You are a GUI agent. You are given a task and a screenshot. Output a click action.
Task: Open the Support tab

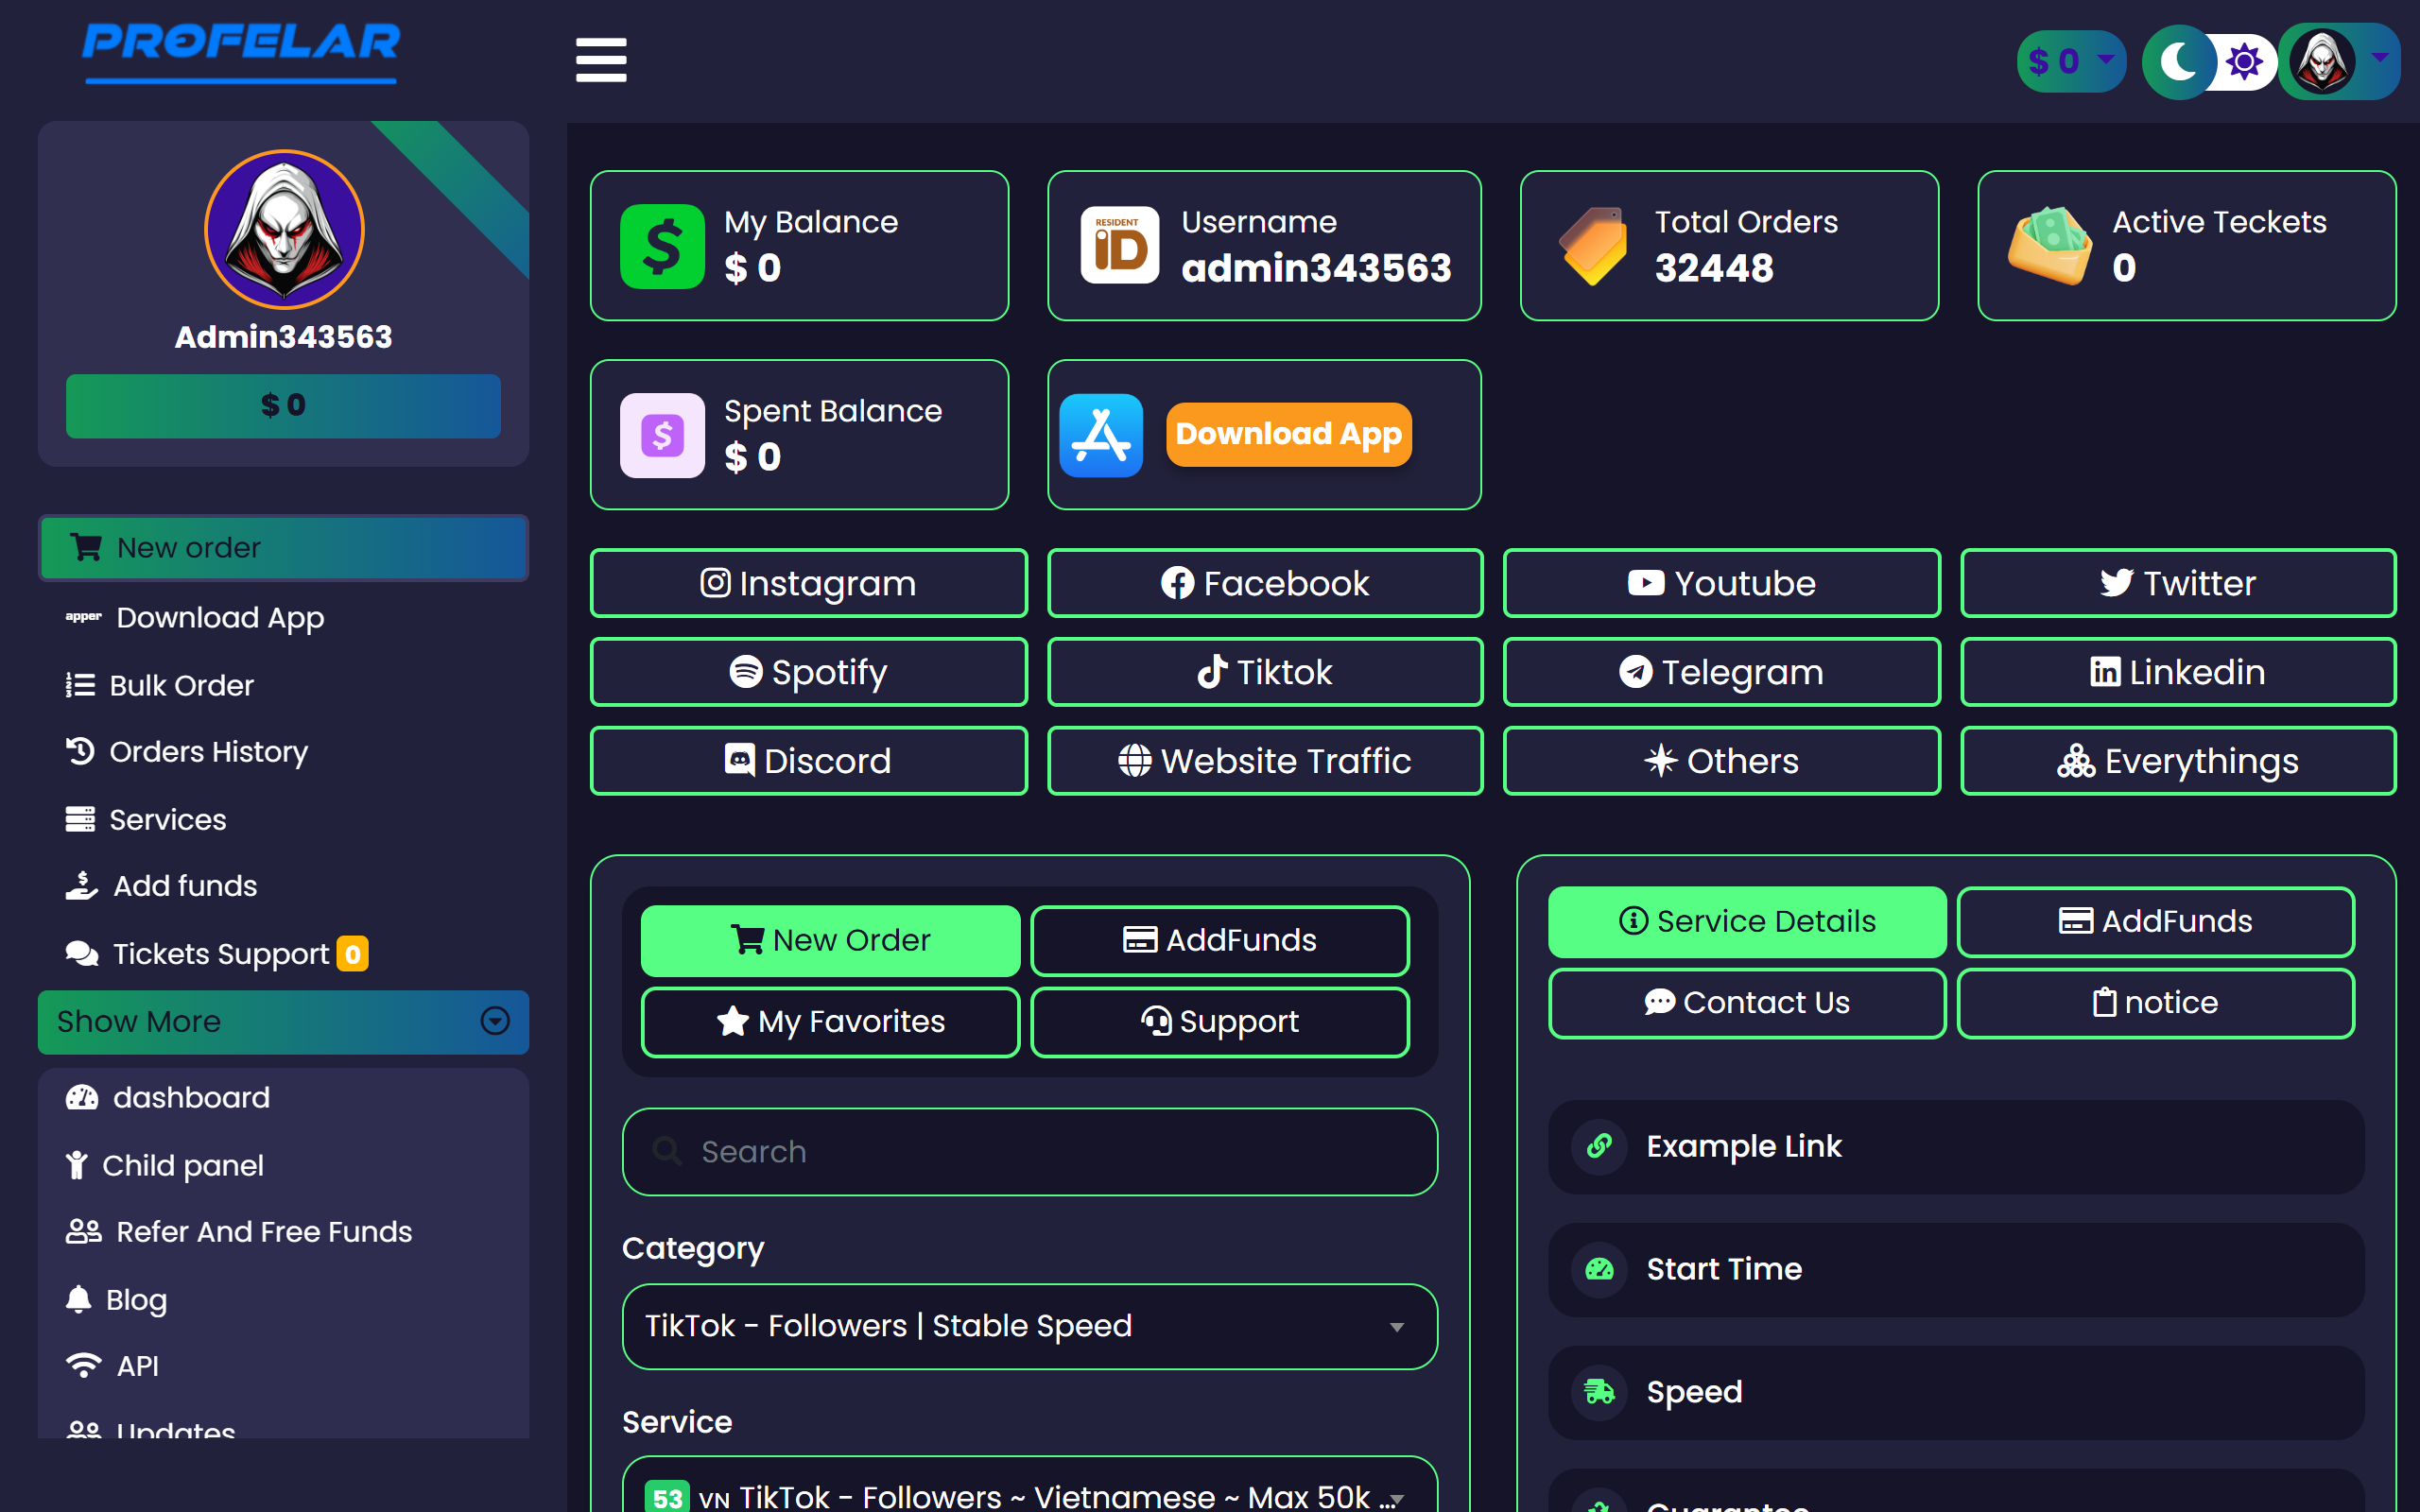pos(1220,1021)
